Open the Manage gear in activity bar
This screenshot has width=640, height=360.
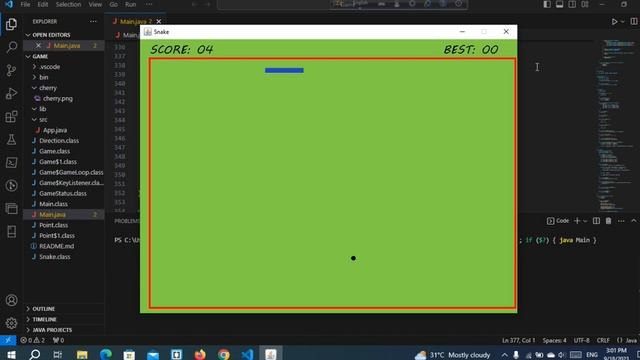(11, 323)
